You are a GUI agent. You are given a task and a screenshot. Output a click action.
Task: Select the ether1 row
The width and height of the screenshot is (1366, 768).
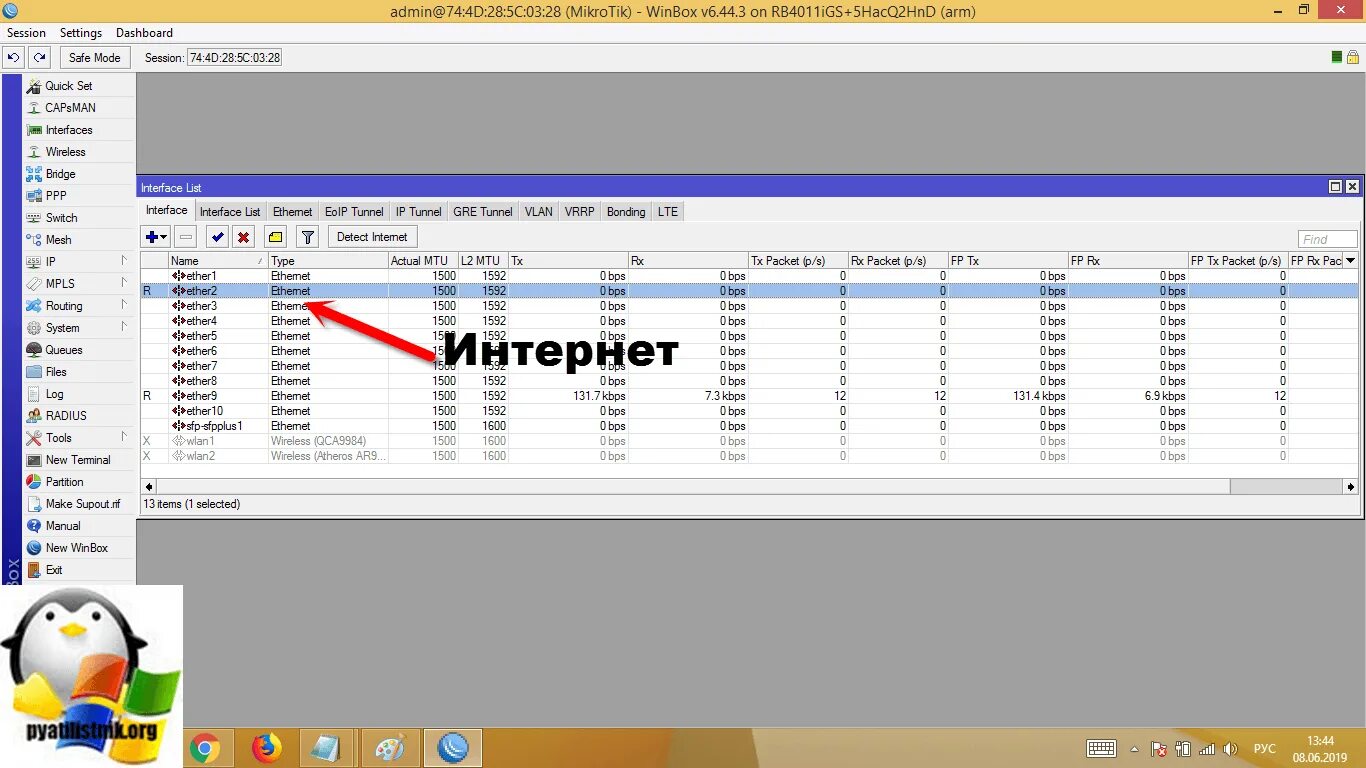pyautogui.click(x=749, y=276)
